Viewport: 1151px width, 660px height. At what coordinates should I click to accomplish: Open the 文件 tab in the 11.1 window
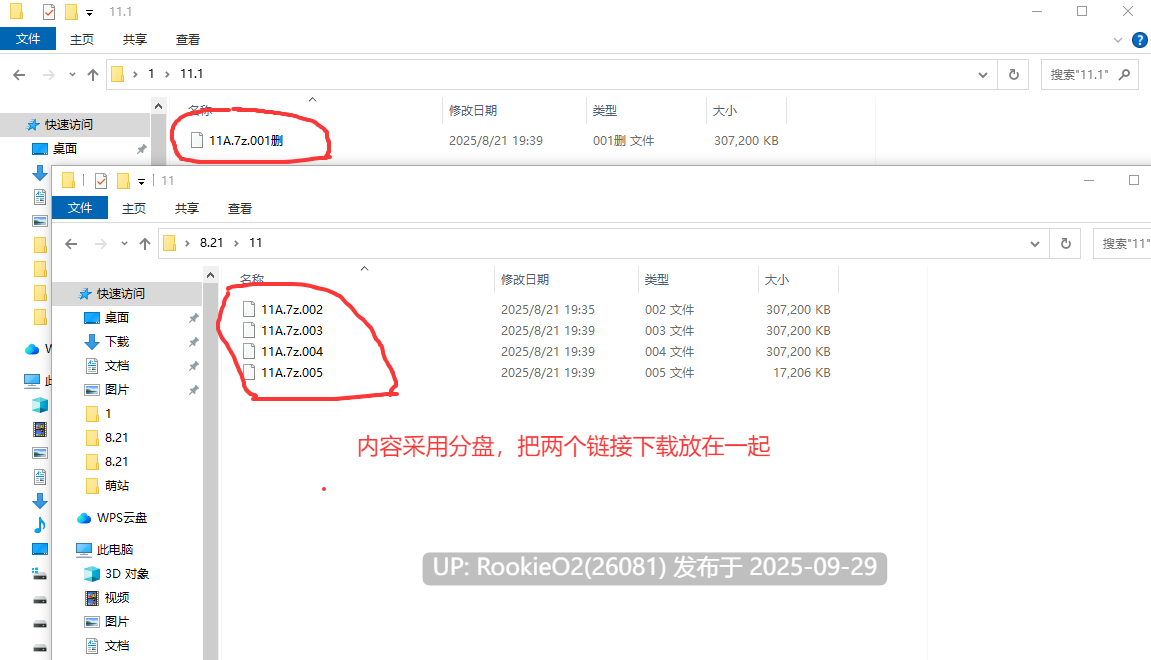tap(28, 39)
